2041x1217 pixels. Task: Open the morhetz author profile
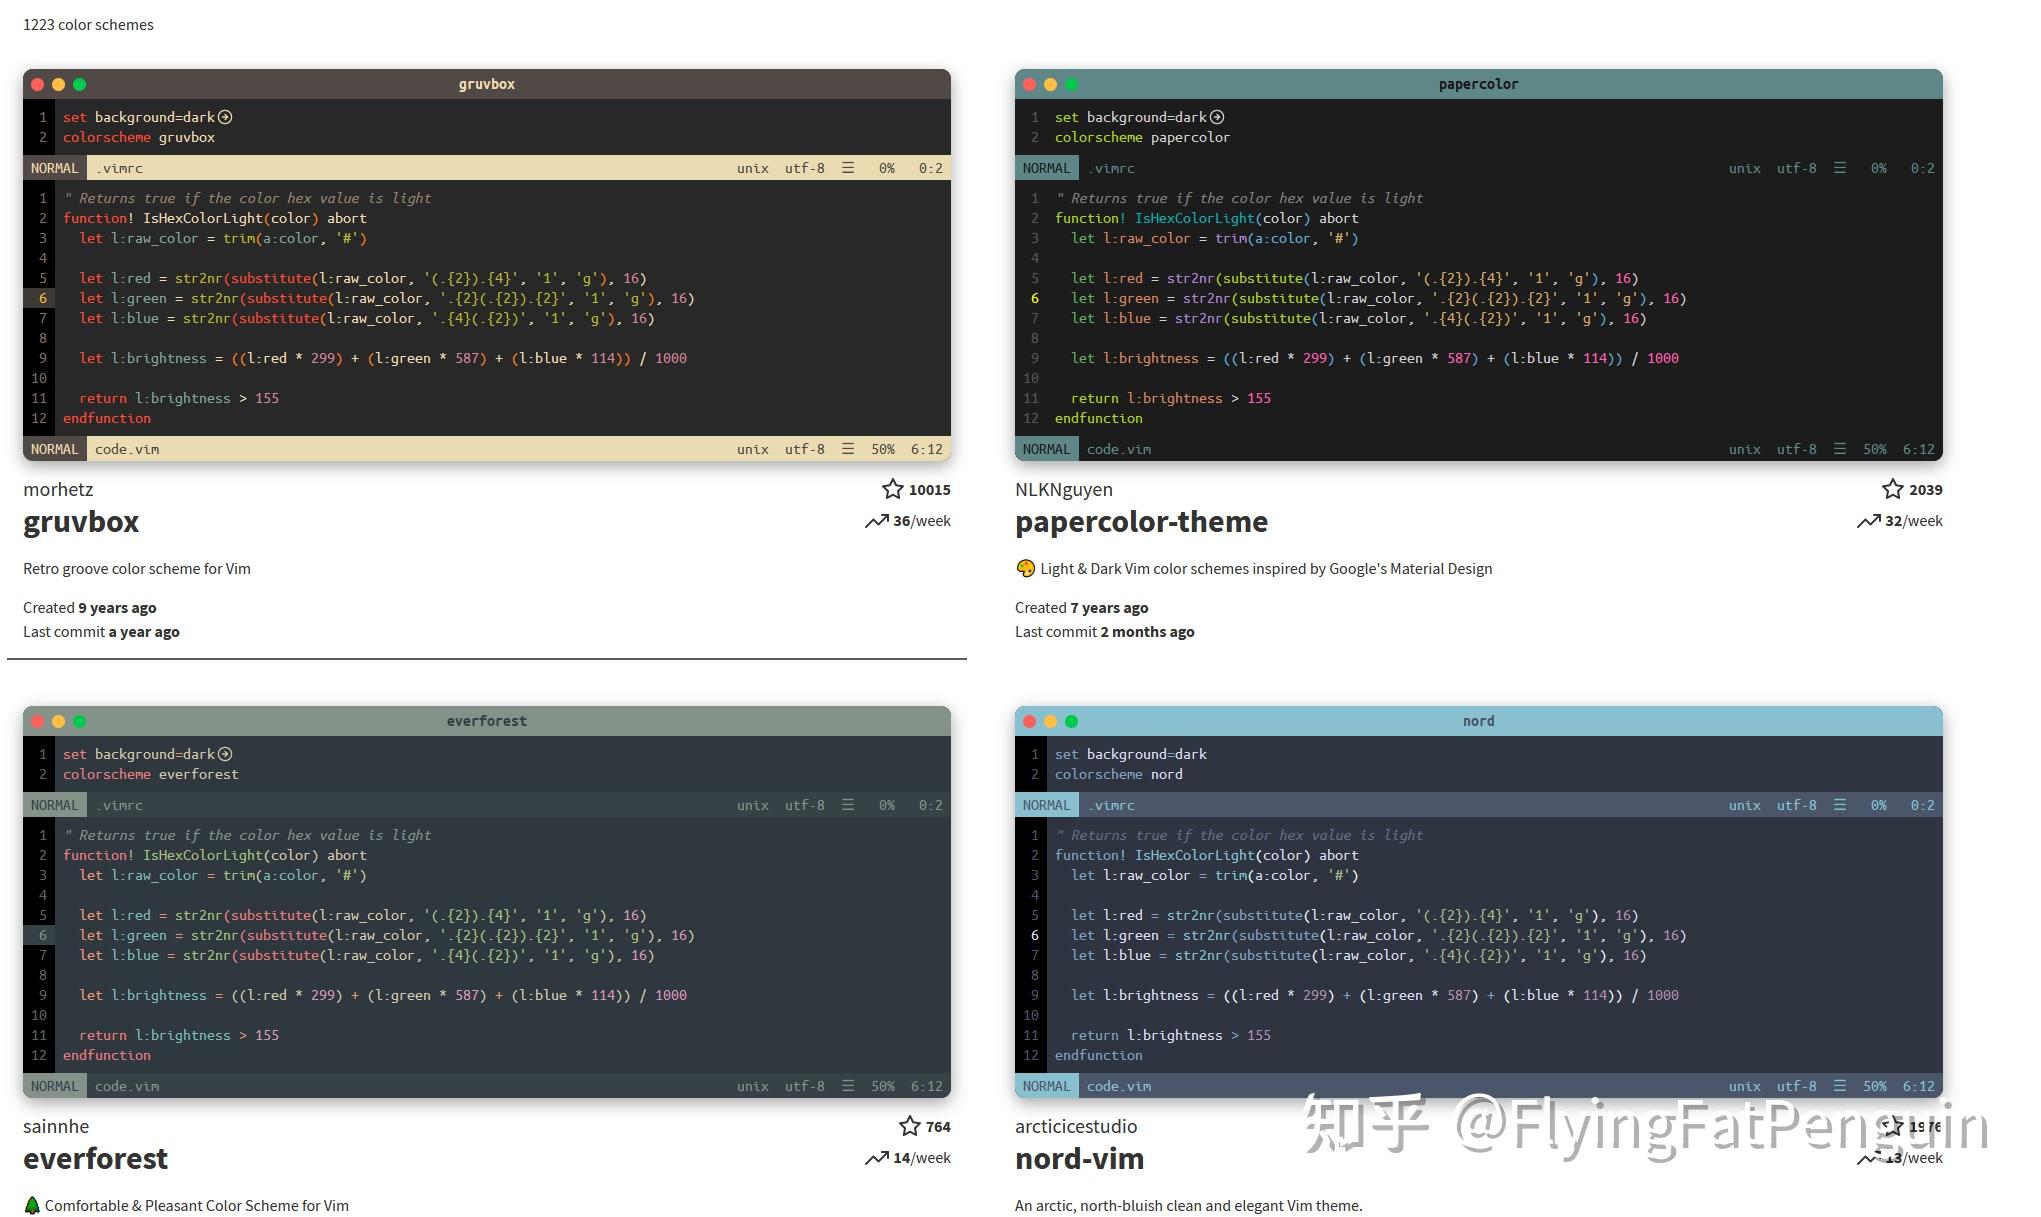(x=57, y=489)
